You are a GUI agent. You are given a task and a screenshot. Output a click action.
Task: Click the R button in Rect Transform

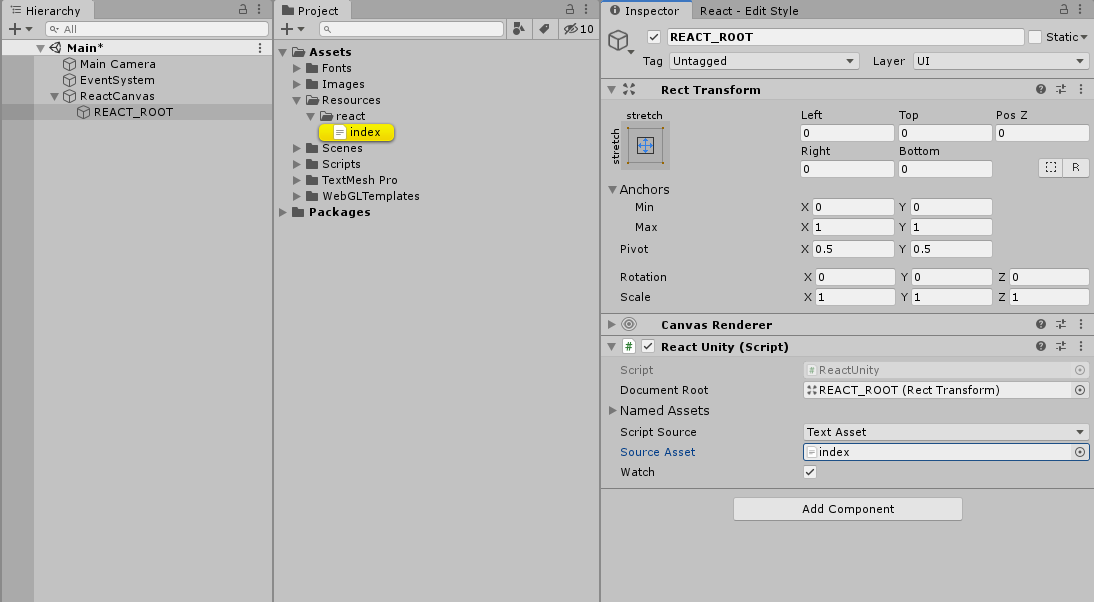click(1076, 167)
